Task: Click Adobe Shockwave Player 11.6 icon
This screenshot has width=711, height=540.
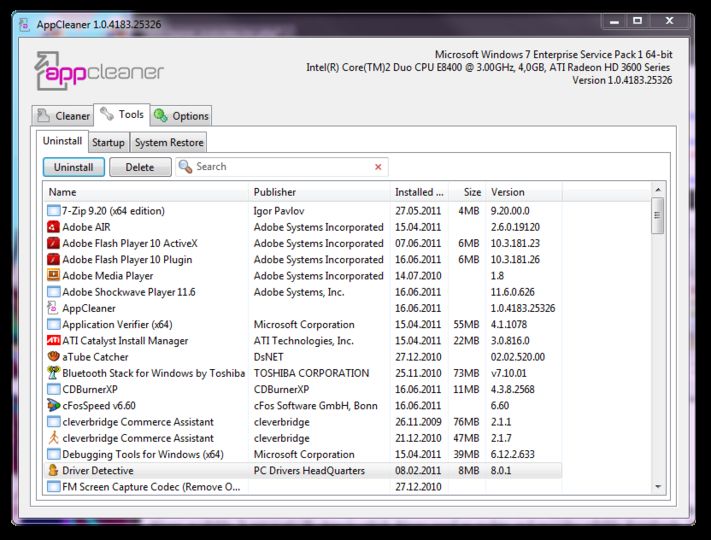Action: coord(54,292)
